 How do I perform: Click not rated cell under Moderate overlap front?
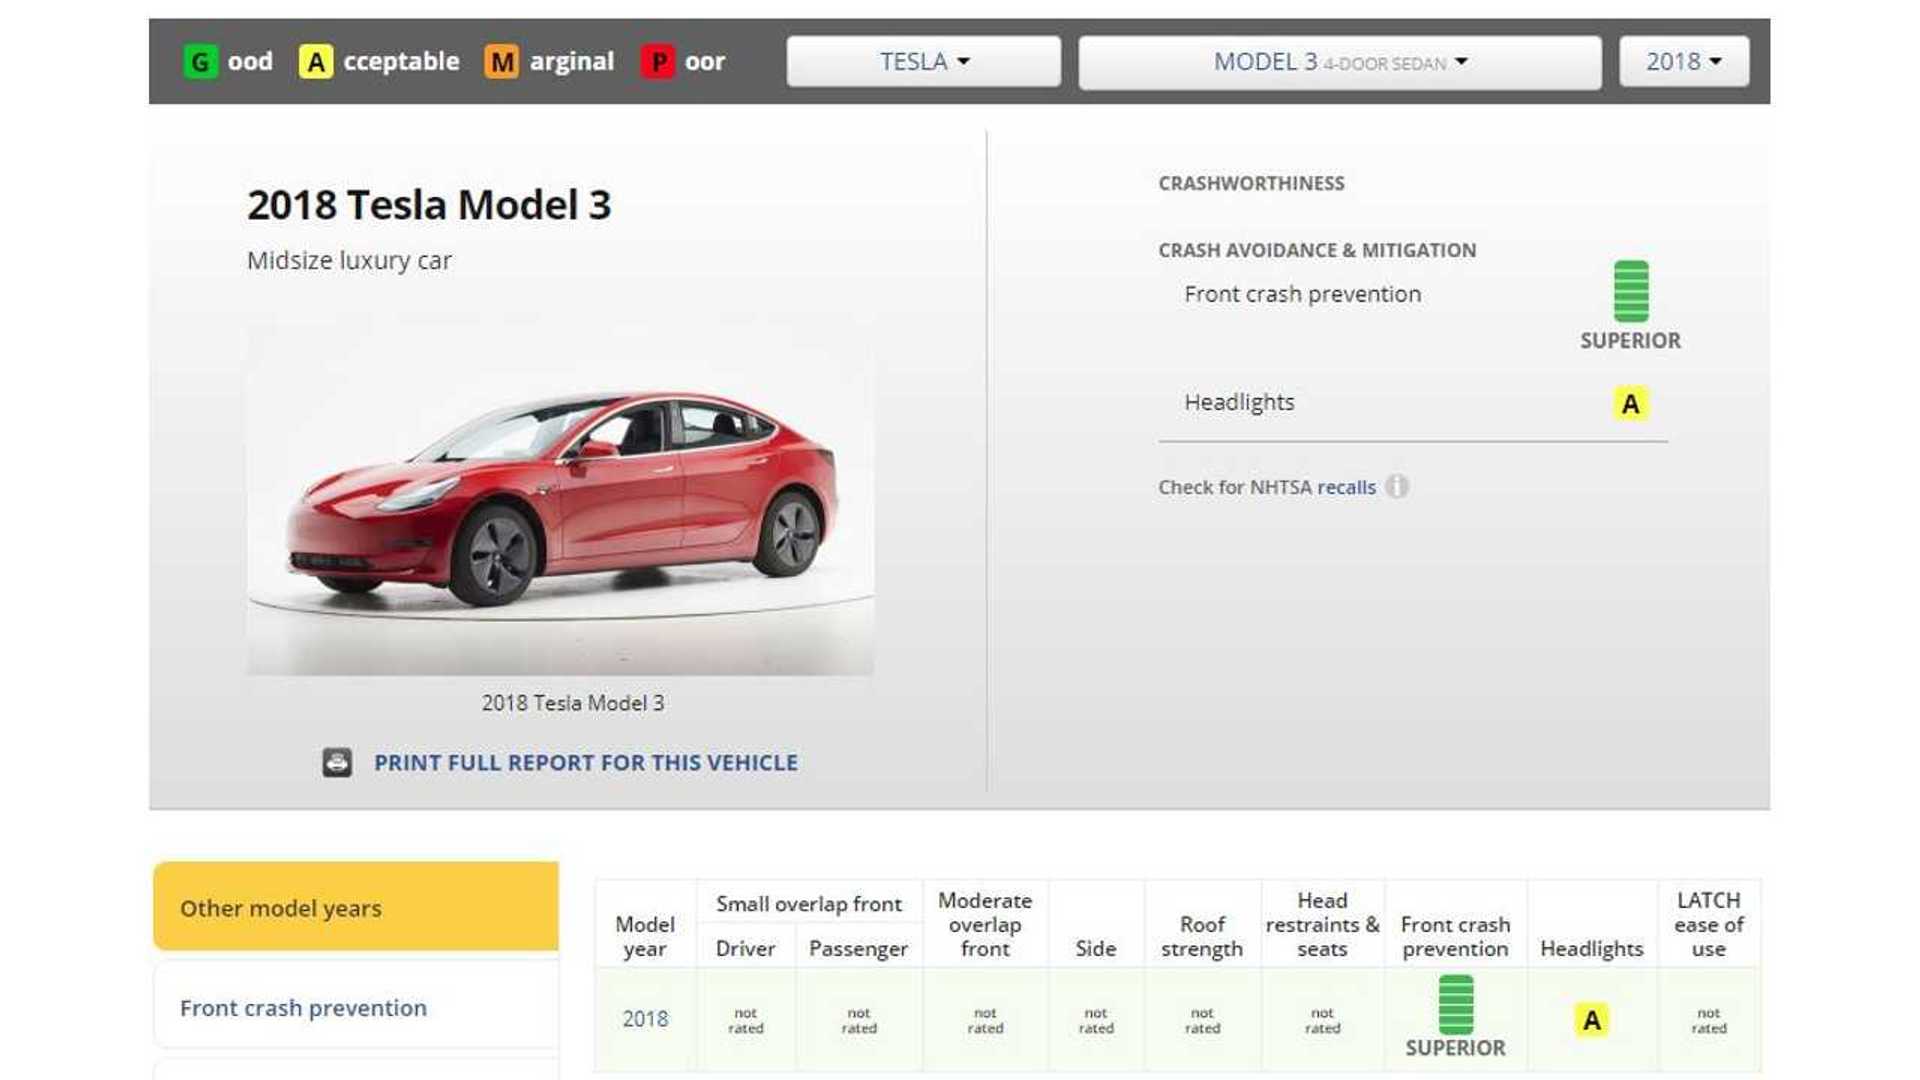pos(985,1021)
